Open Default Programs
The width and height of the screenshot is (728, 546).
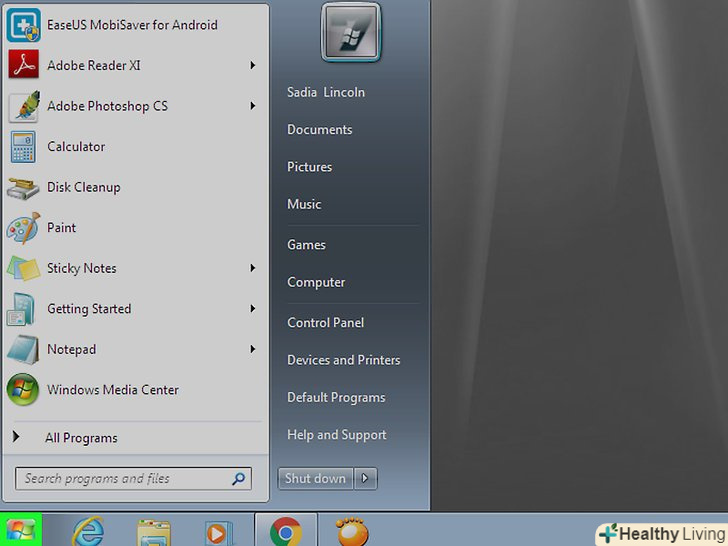coord(336,397)
